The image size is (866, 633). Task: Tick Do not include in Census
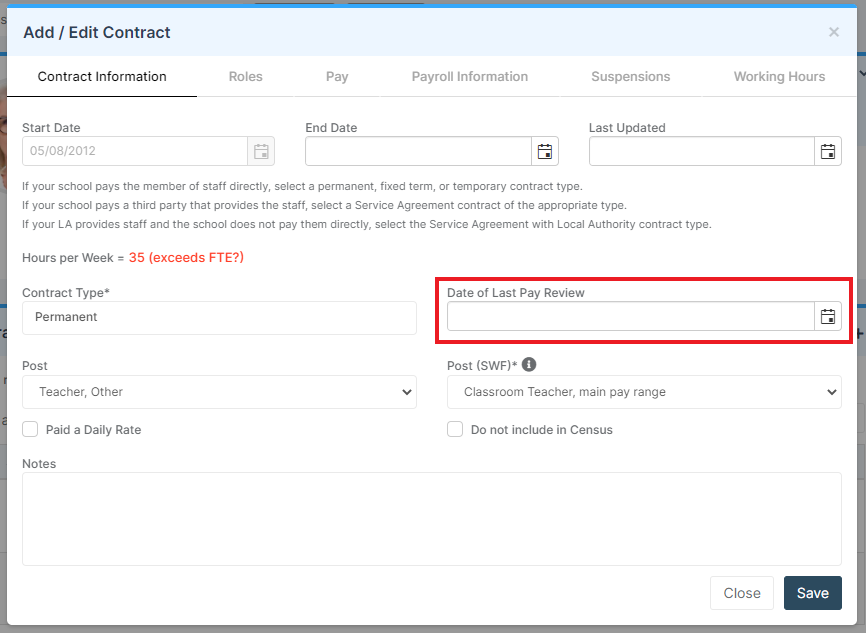tap(455, 429)
